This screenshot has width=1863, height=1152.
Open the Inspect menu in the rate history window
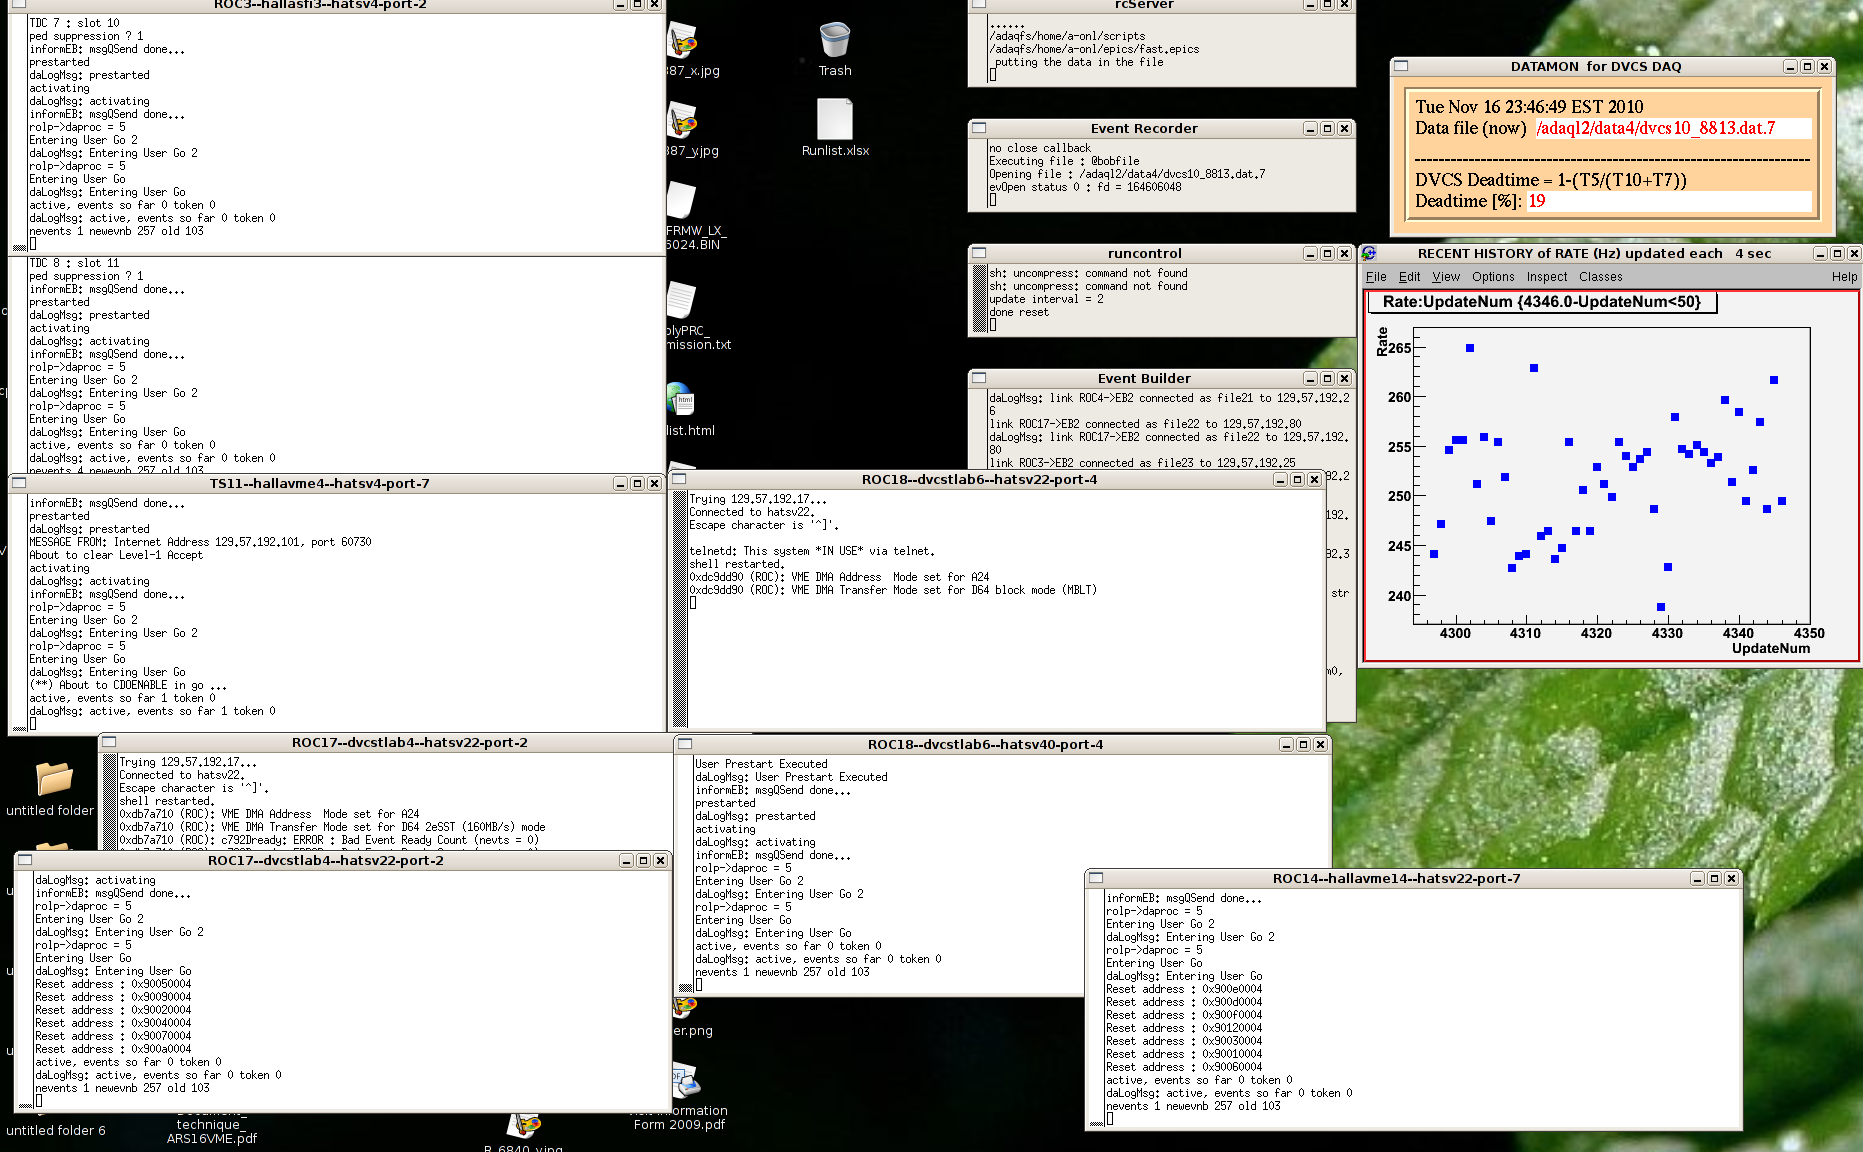tap(1547, 277)
